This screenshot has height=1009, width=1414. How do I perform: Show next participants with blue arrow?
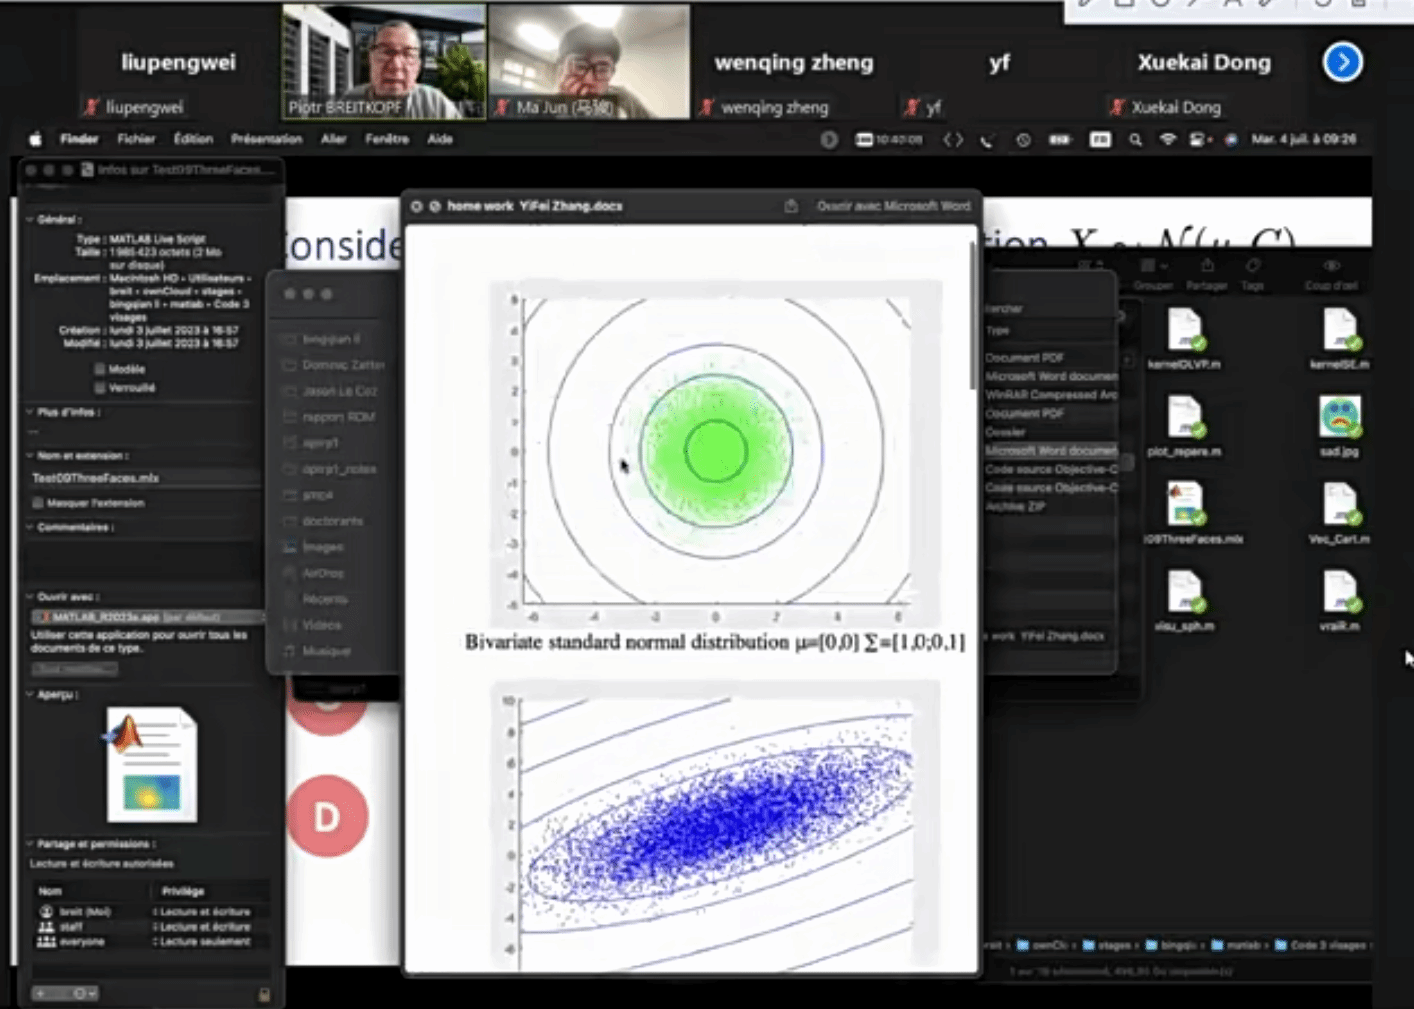click(1342, 62)
